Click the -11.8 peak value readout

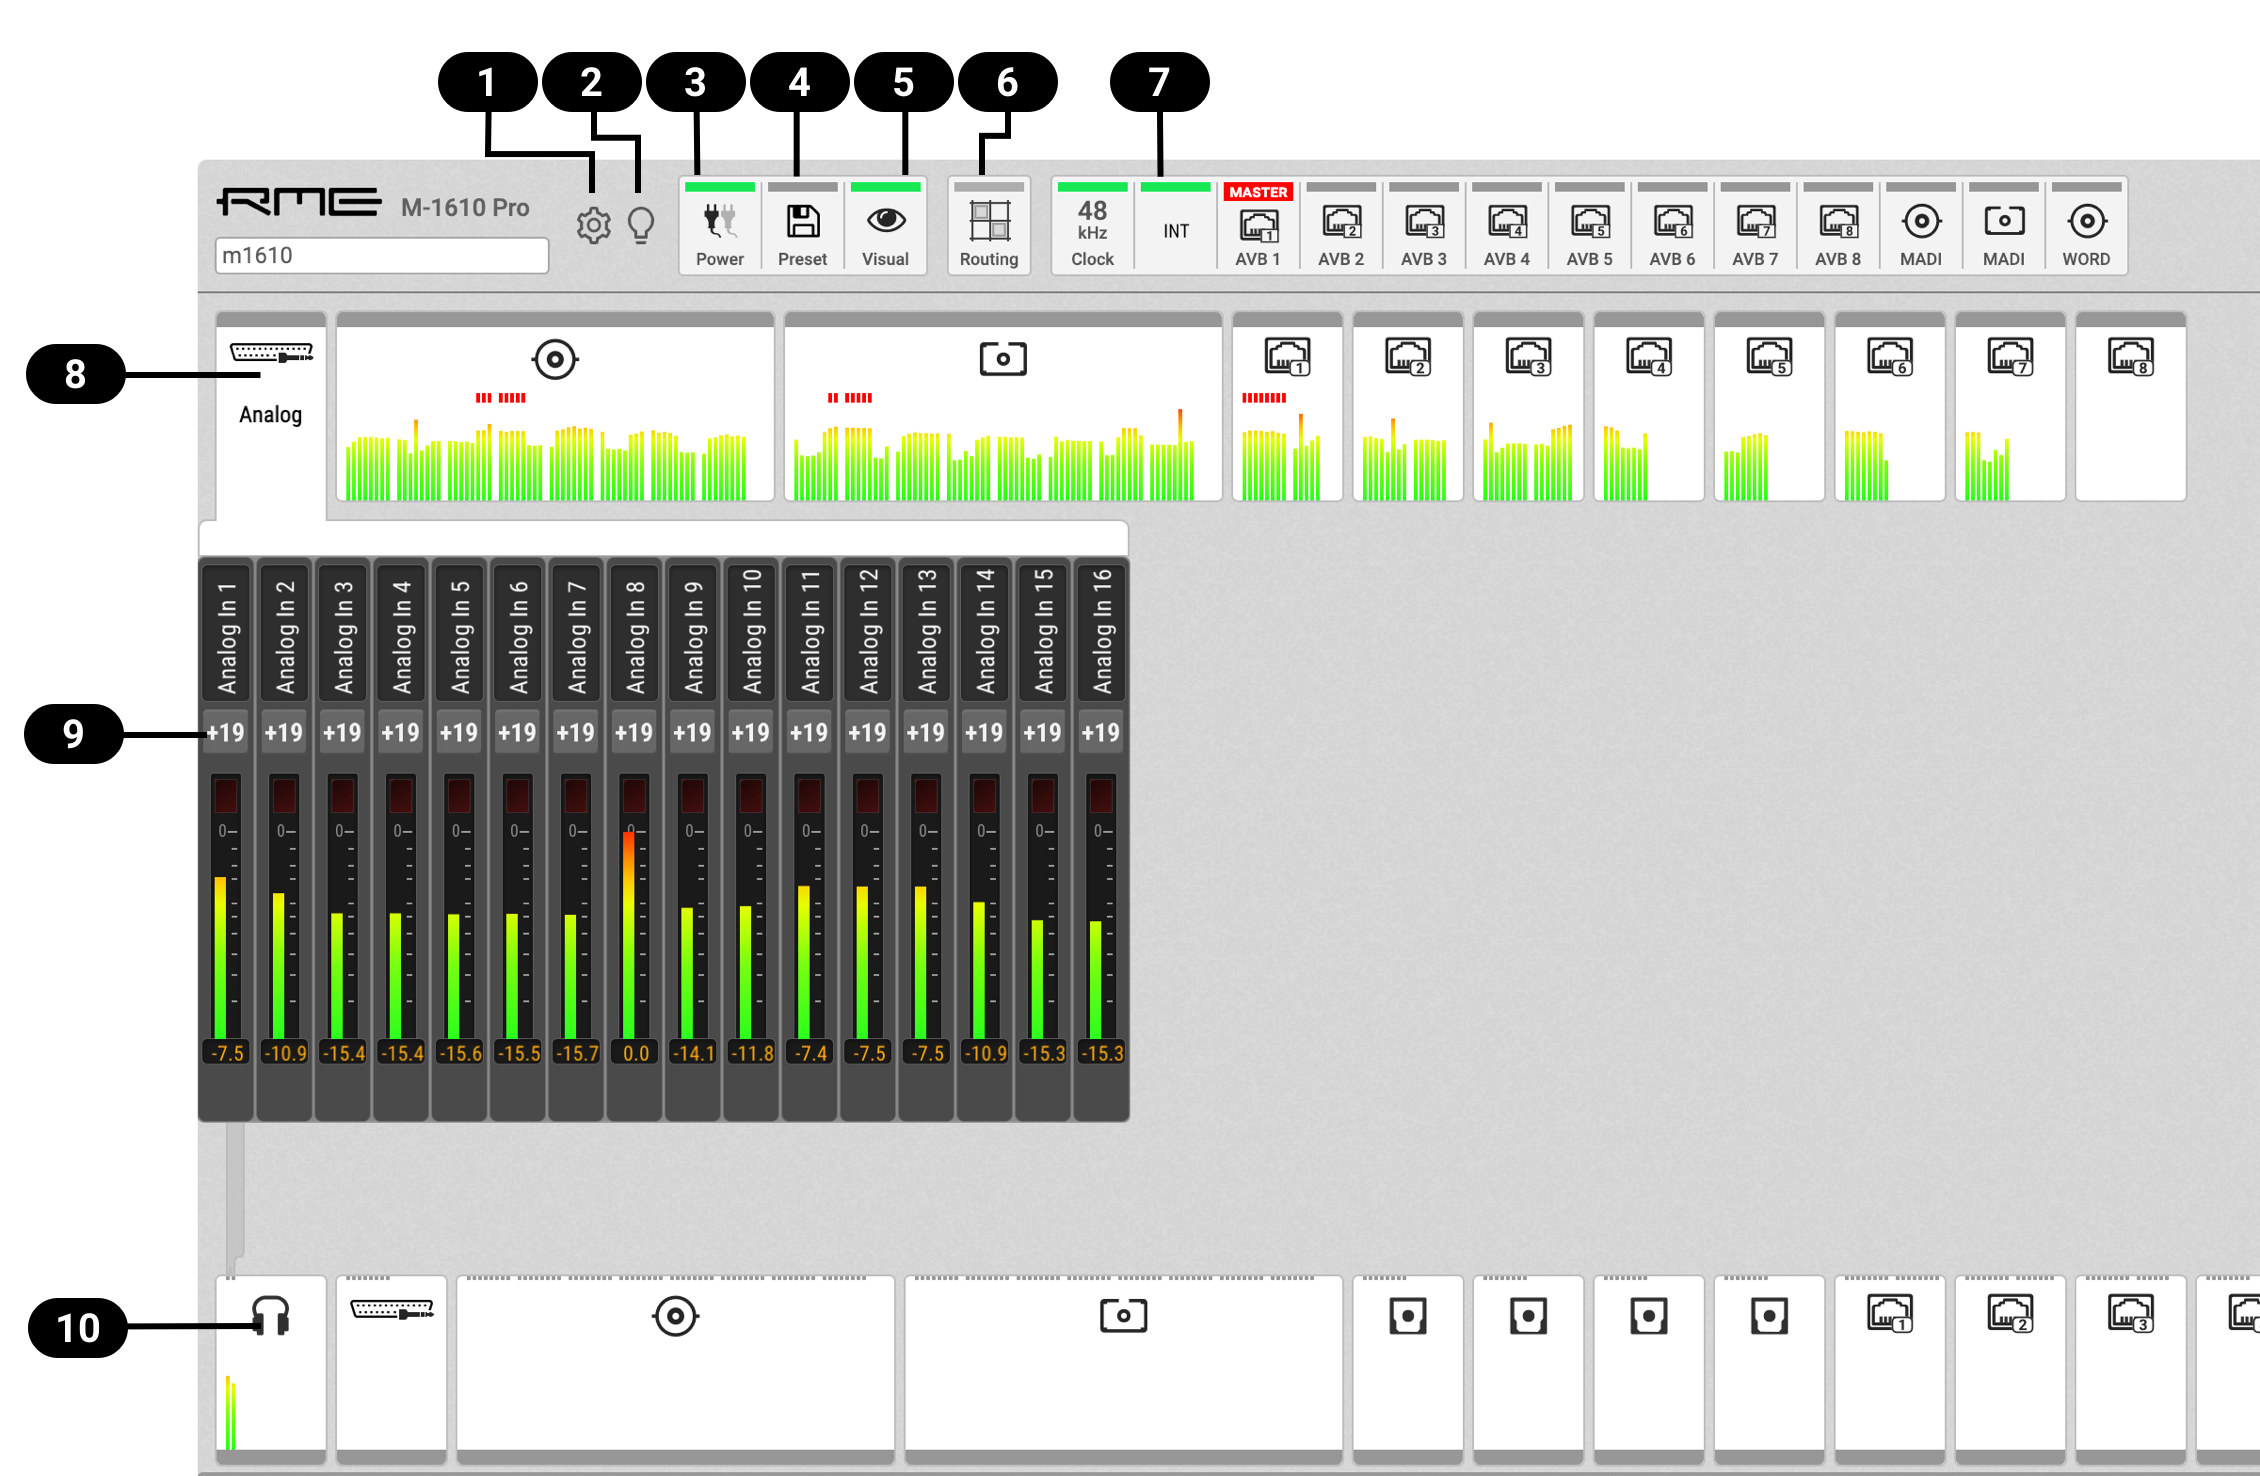(x=752, y=1053)
